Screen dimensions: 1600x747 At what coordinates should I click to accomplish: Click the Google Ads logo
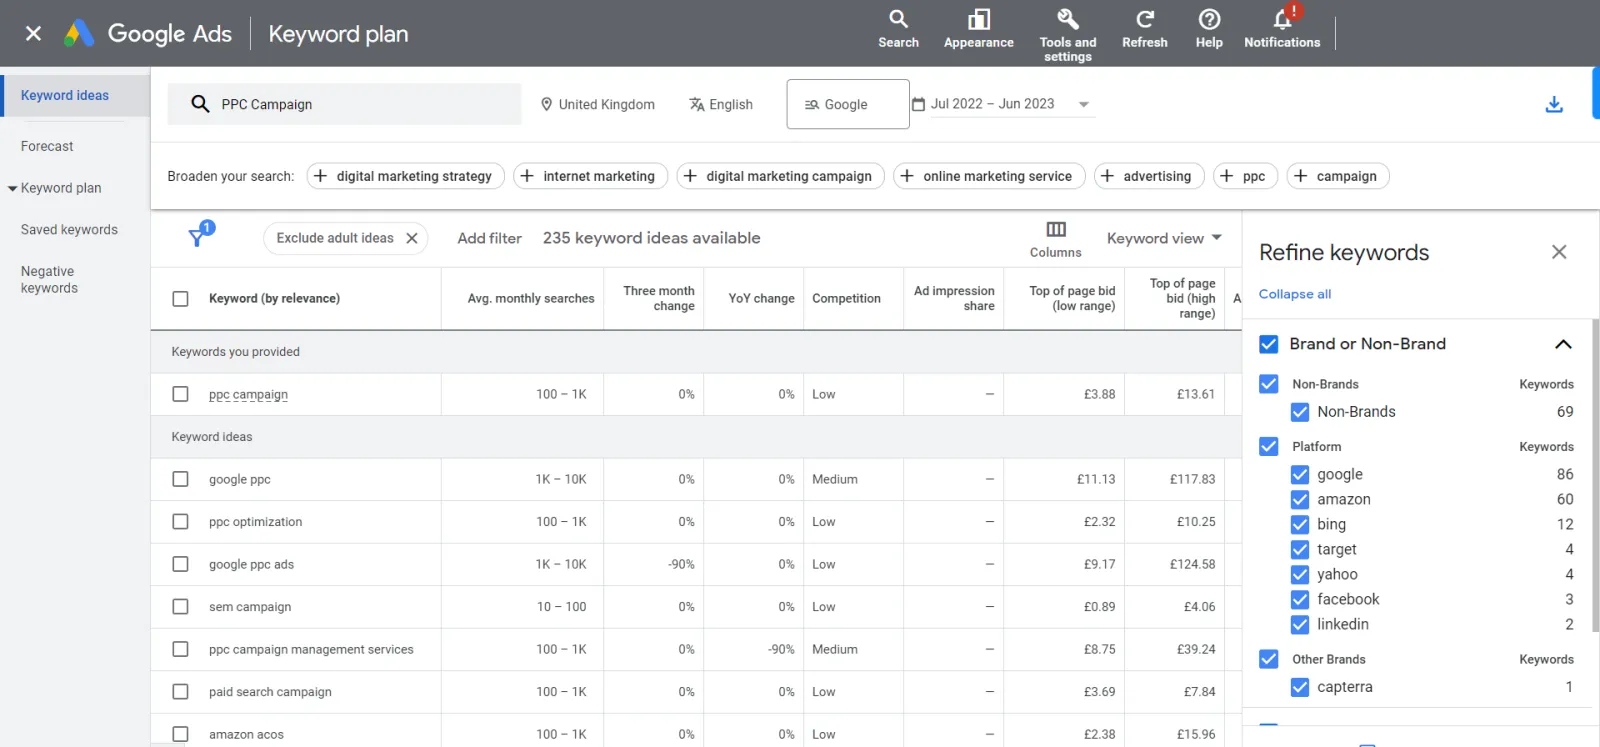(x=148, y=33)
